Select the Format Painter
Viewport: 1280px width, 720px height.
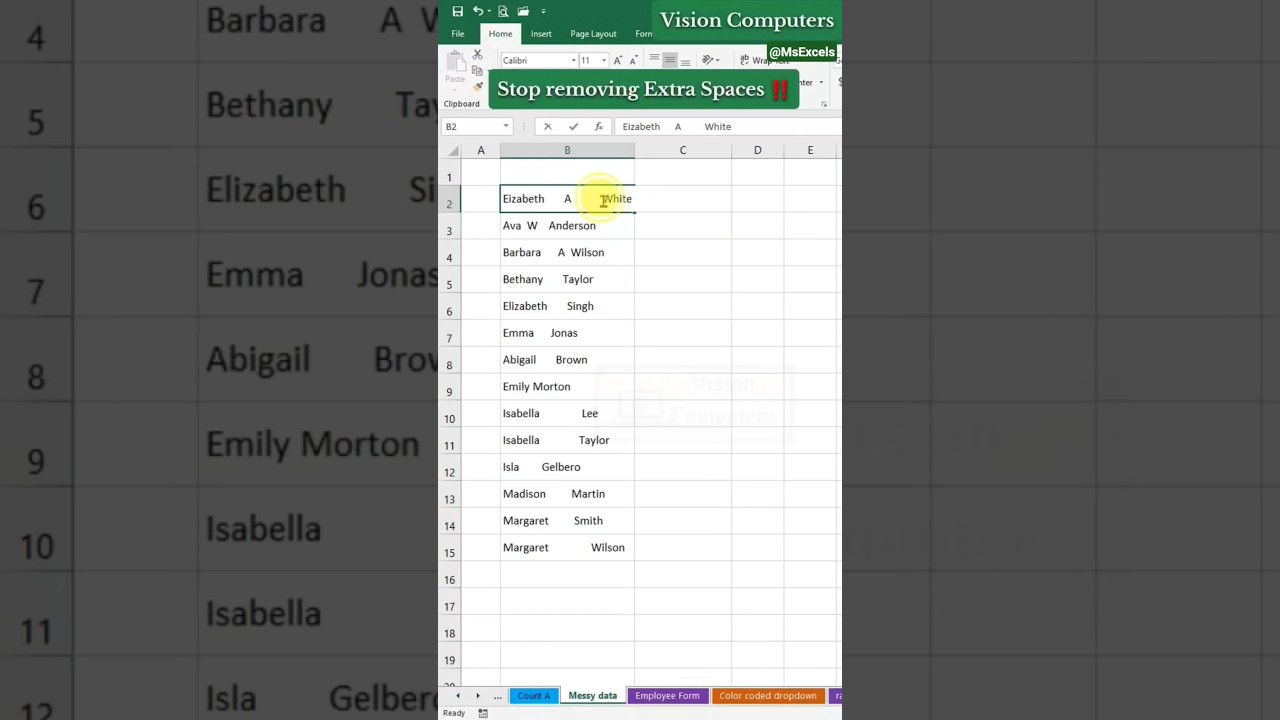(x=476, y=88)
